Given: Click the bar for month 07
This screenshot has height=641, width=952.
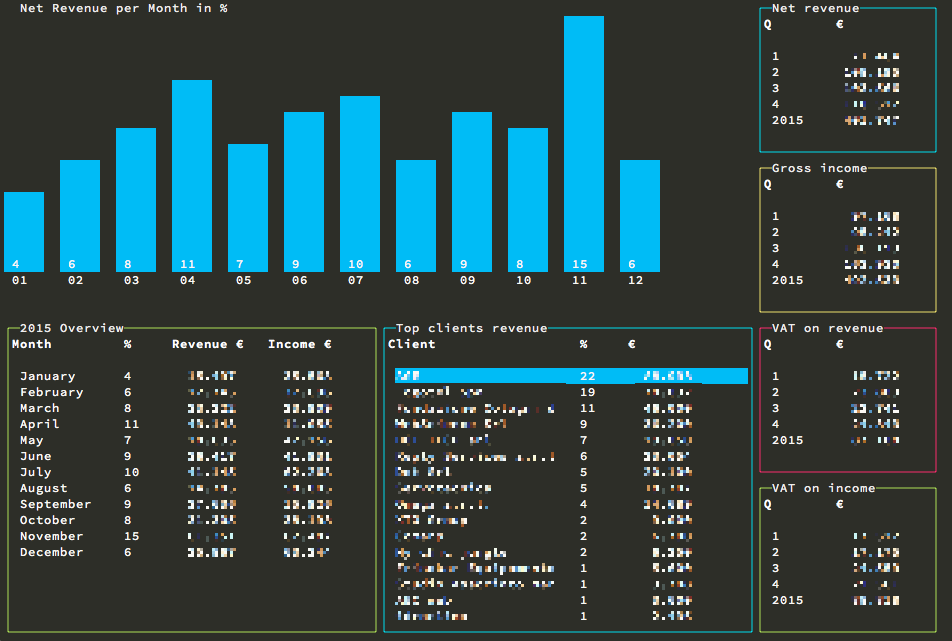Looking at the screenshot, I should click(x=360, y=184).
